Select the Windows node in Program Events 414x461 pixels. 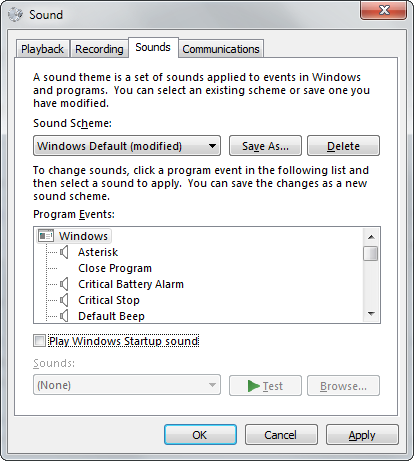click(83, 236)
